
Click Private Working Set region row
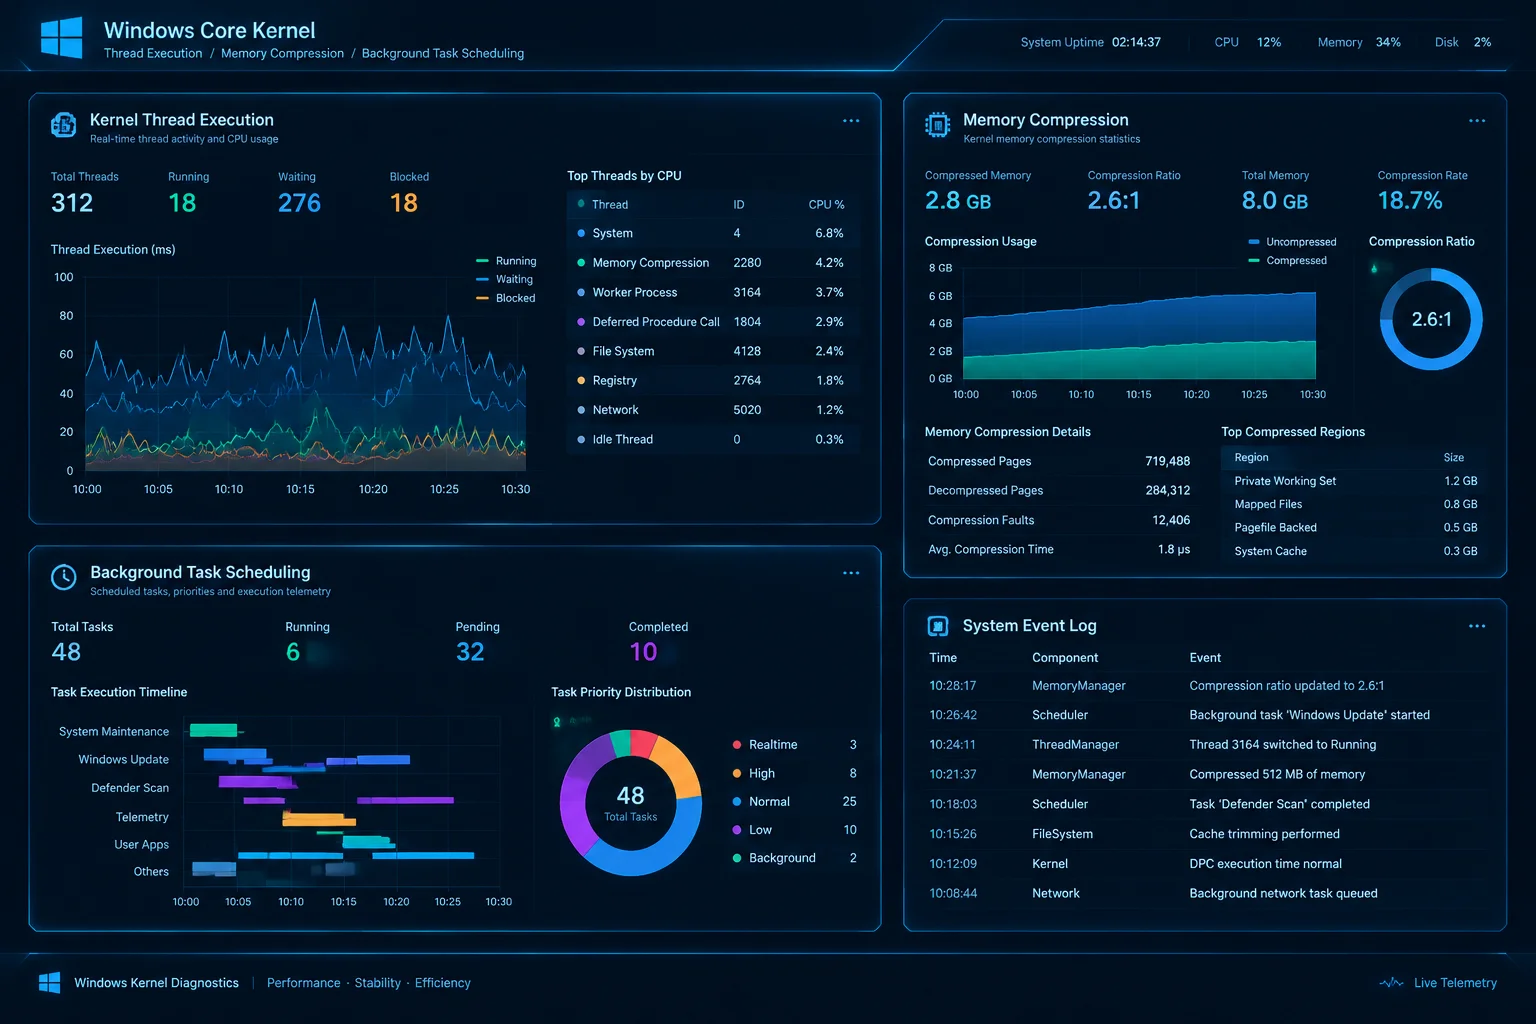click(1355, 481)
